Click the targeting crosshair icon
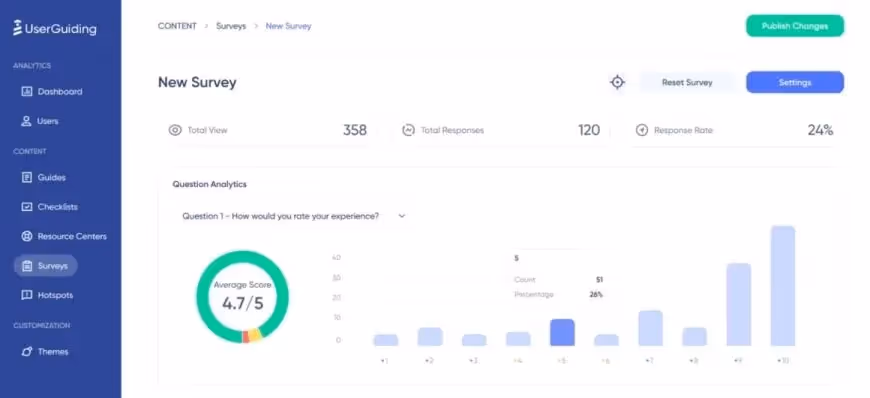The height and width of the screenshot is (398, 870). pyautogui.click(x=618, y=82)
